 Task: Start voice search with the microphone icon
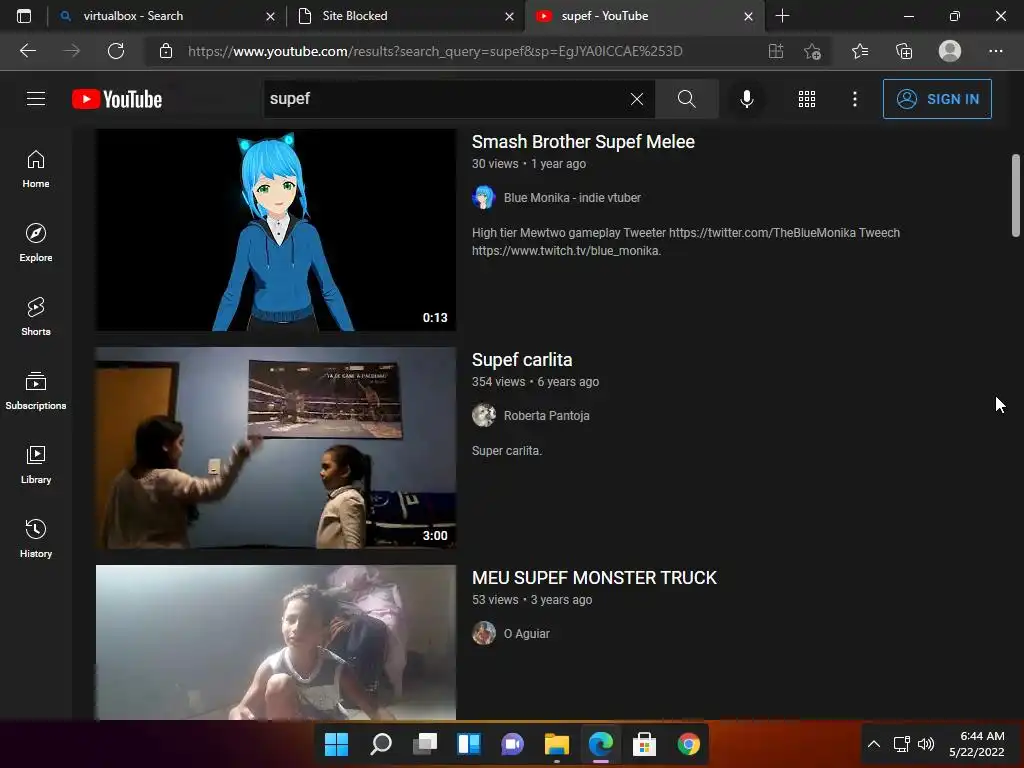(746, 99)
